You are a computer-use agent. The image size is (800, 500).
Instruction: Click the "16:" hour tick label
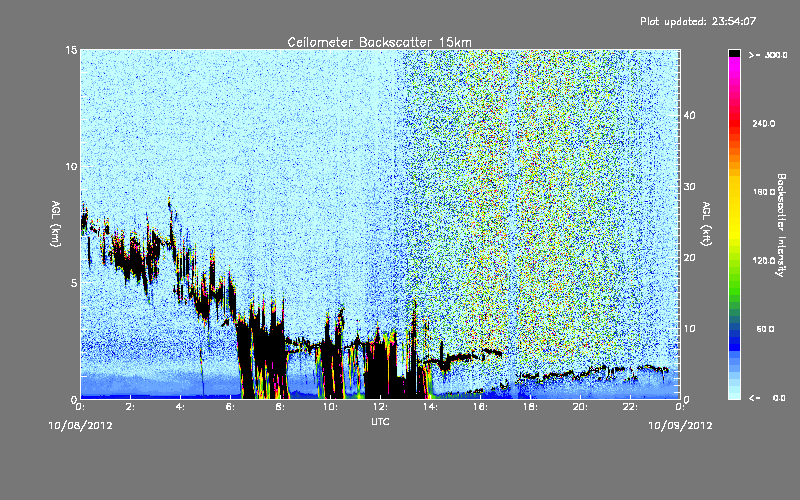pyautogui.click(x=481, y=407)
